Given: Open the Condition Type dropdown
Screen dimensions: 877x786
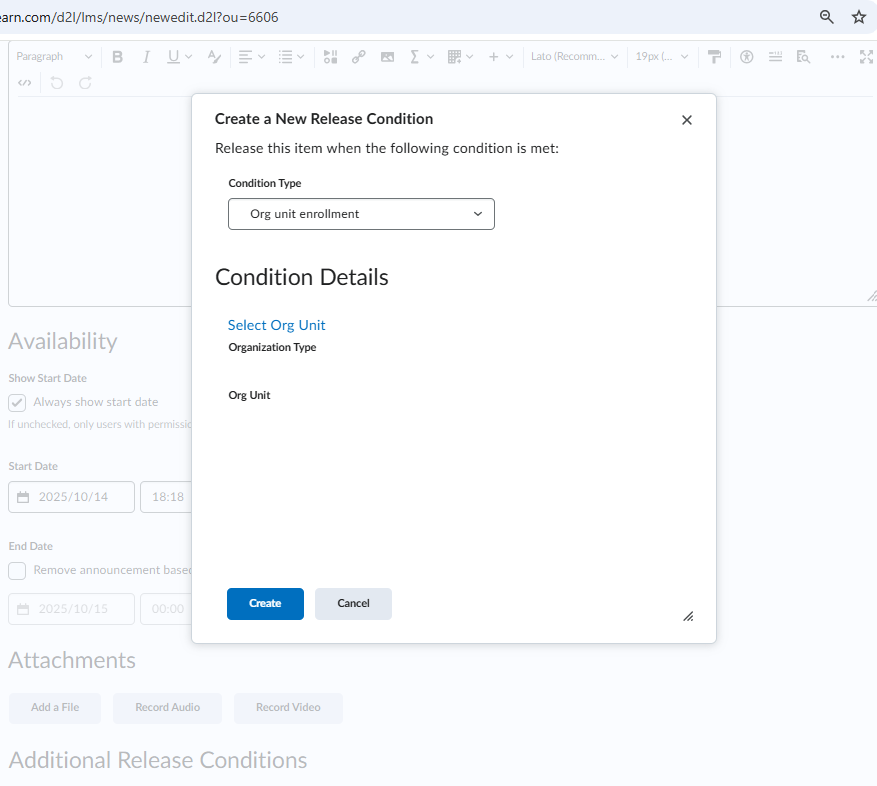Looking at the screenshot, I should [x=361, y=214].
